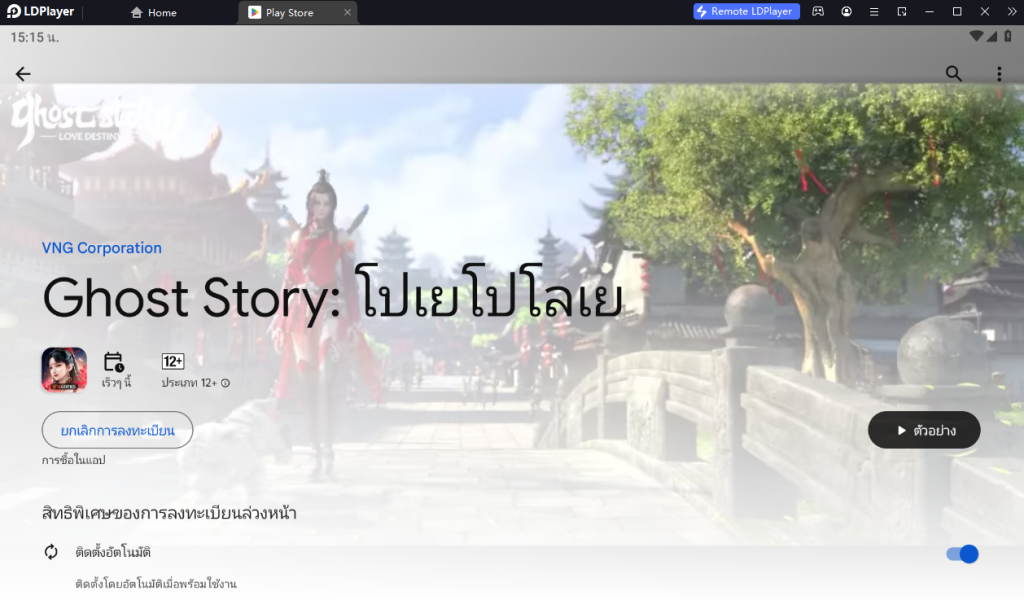Close the Play Store tab

347,12
